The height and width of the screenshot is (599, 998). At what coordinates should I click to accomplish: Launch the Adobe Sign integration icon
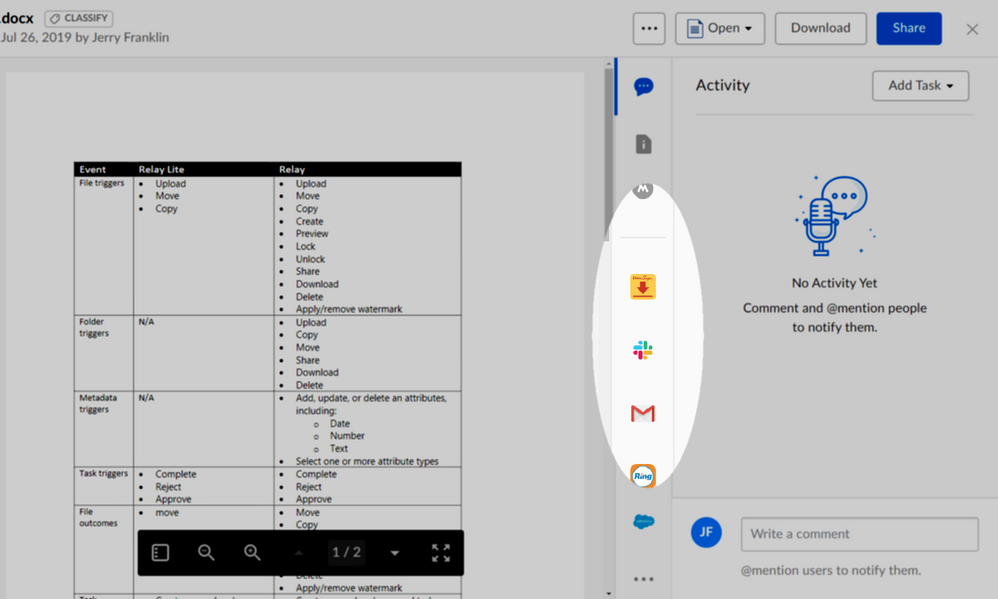click(x=643, y=287)
